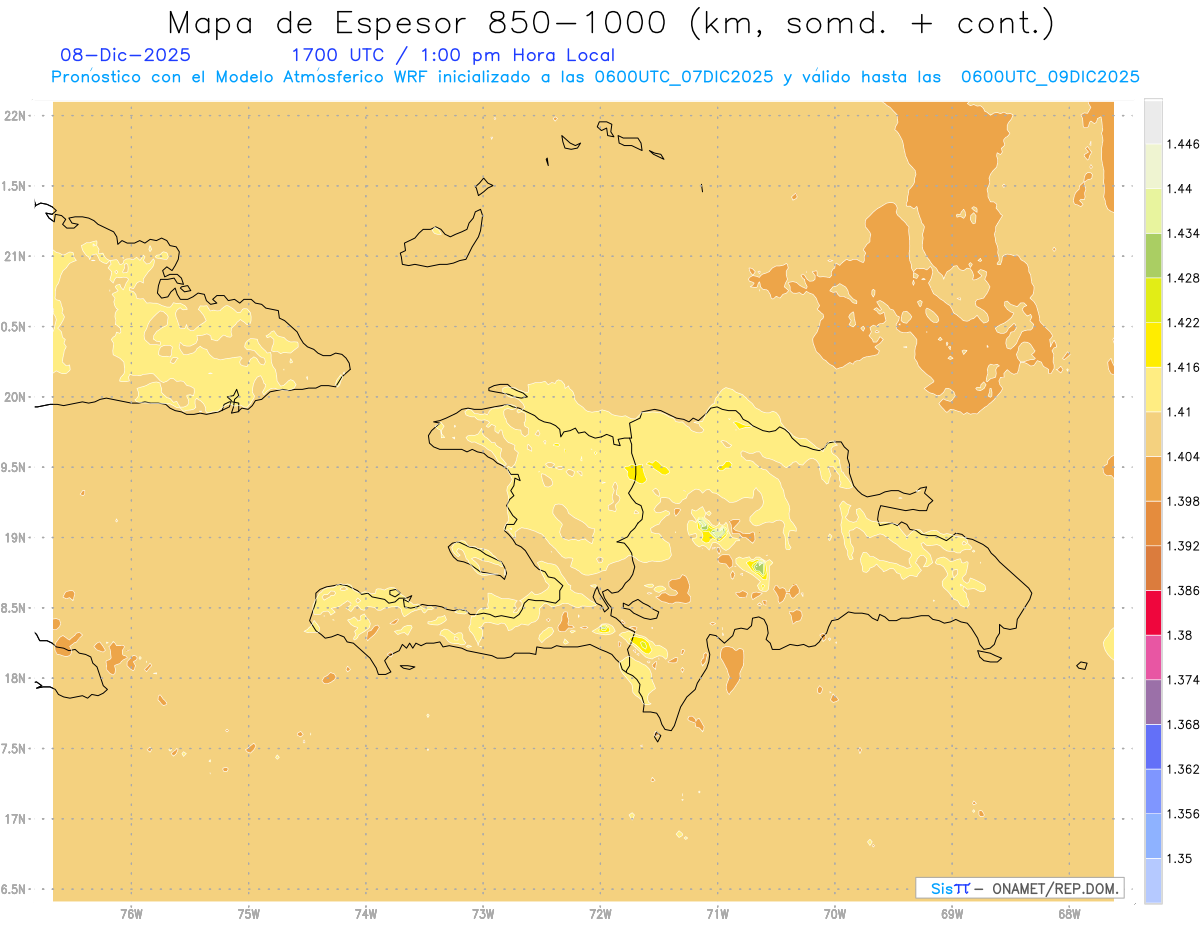Click the colorbar value '1.374'

pos(1184,680)
